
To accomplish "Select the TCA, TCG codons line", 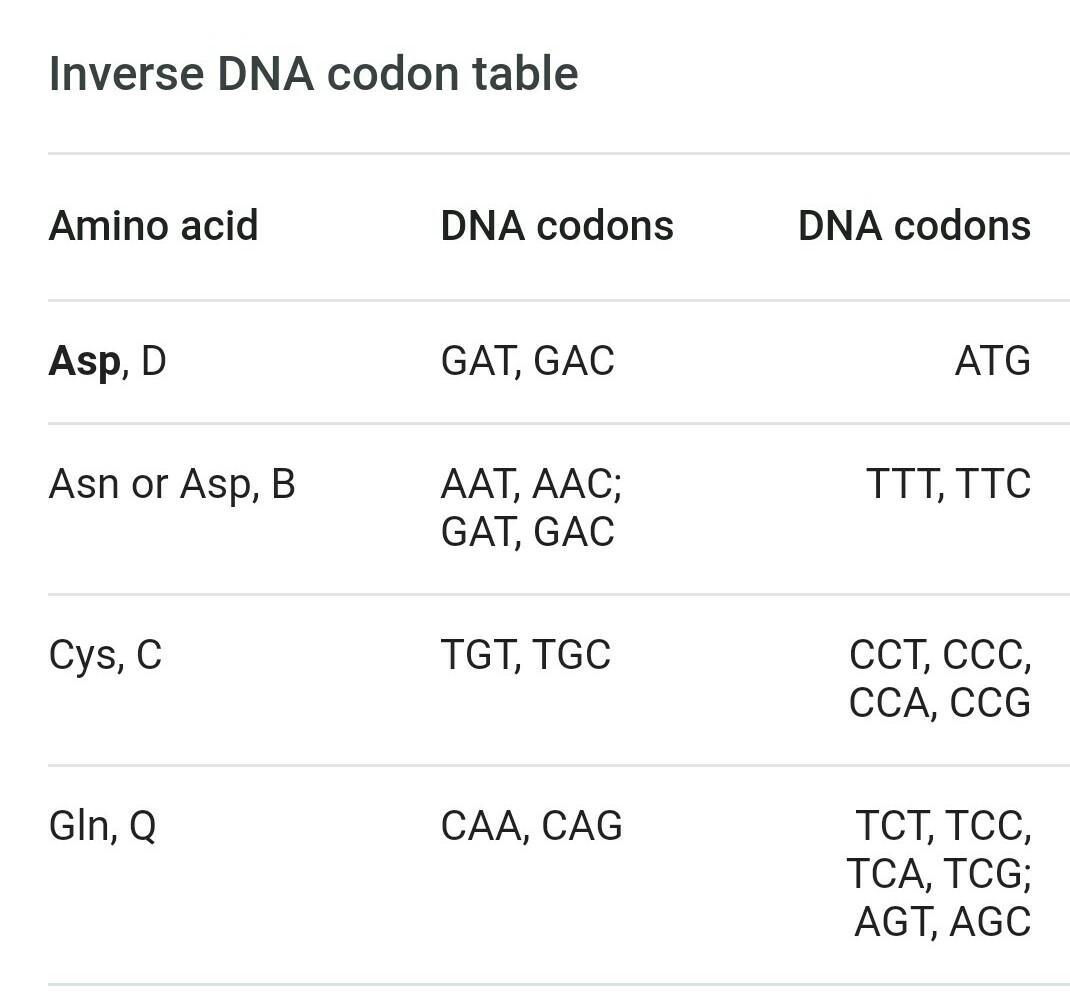I will click(939, 875).
